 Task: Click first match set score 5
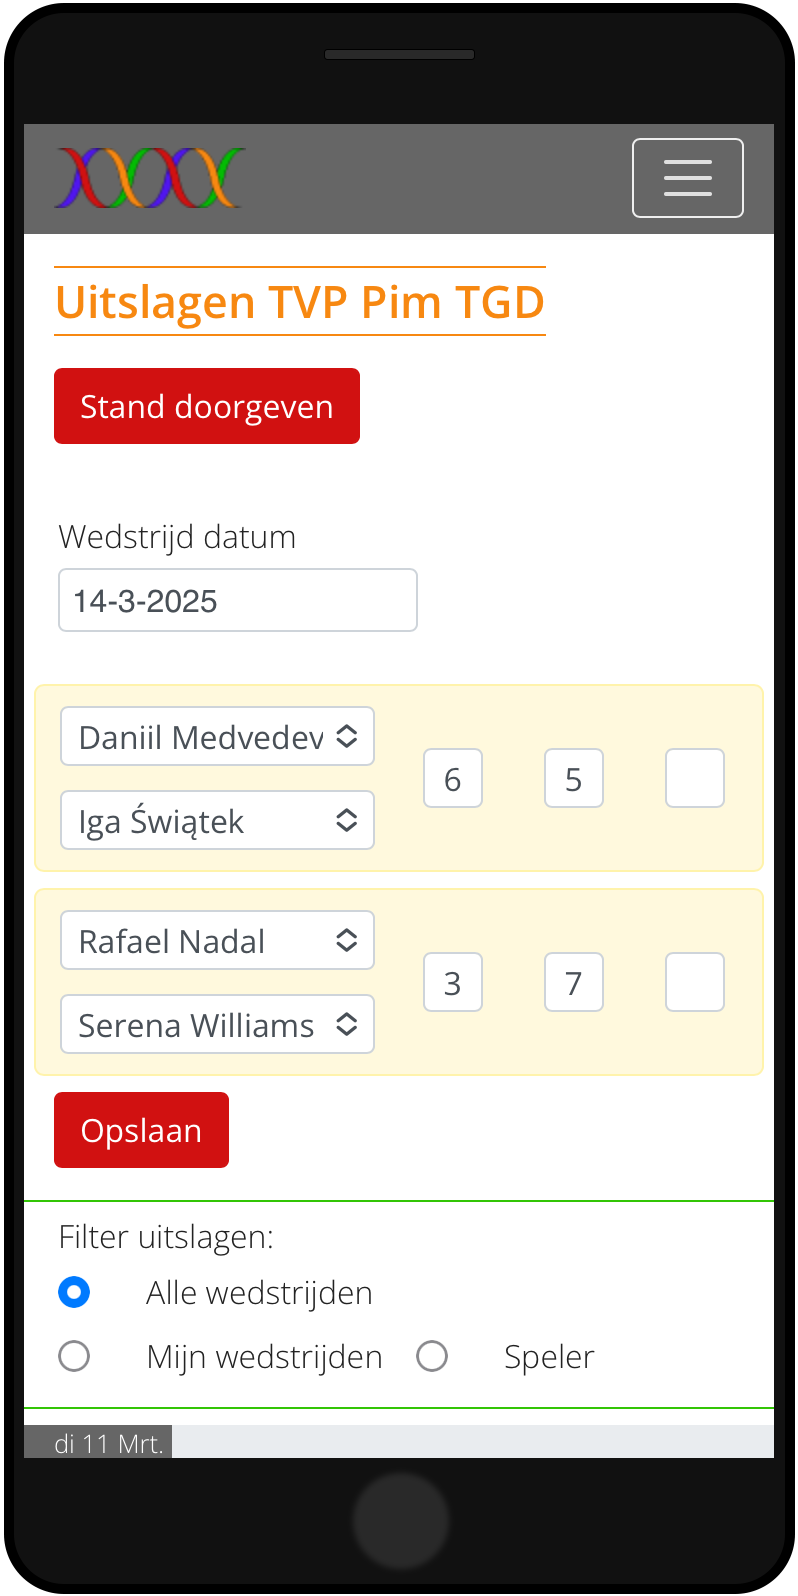[x=574, y=778]
